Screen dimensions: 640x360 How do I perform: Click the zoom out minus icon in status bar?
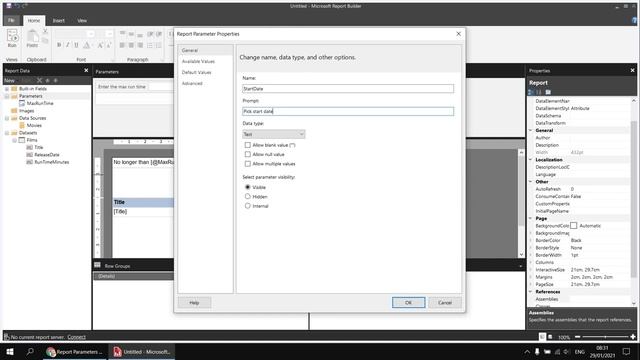click(x=578, y=337)
